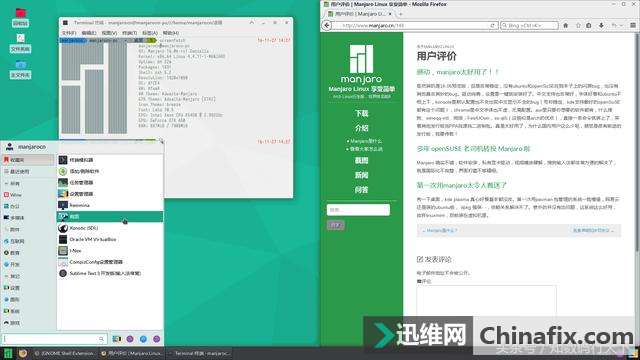Click the reload icon in Firefox URL bar
Viewport: 640px width, 360px height.
pyautogui.click(x=492, y=25)
